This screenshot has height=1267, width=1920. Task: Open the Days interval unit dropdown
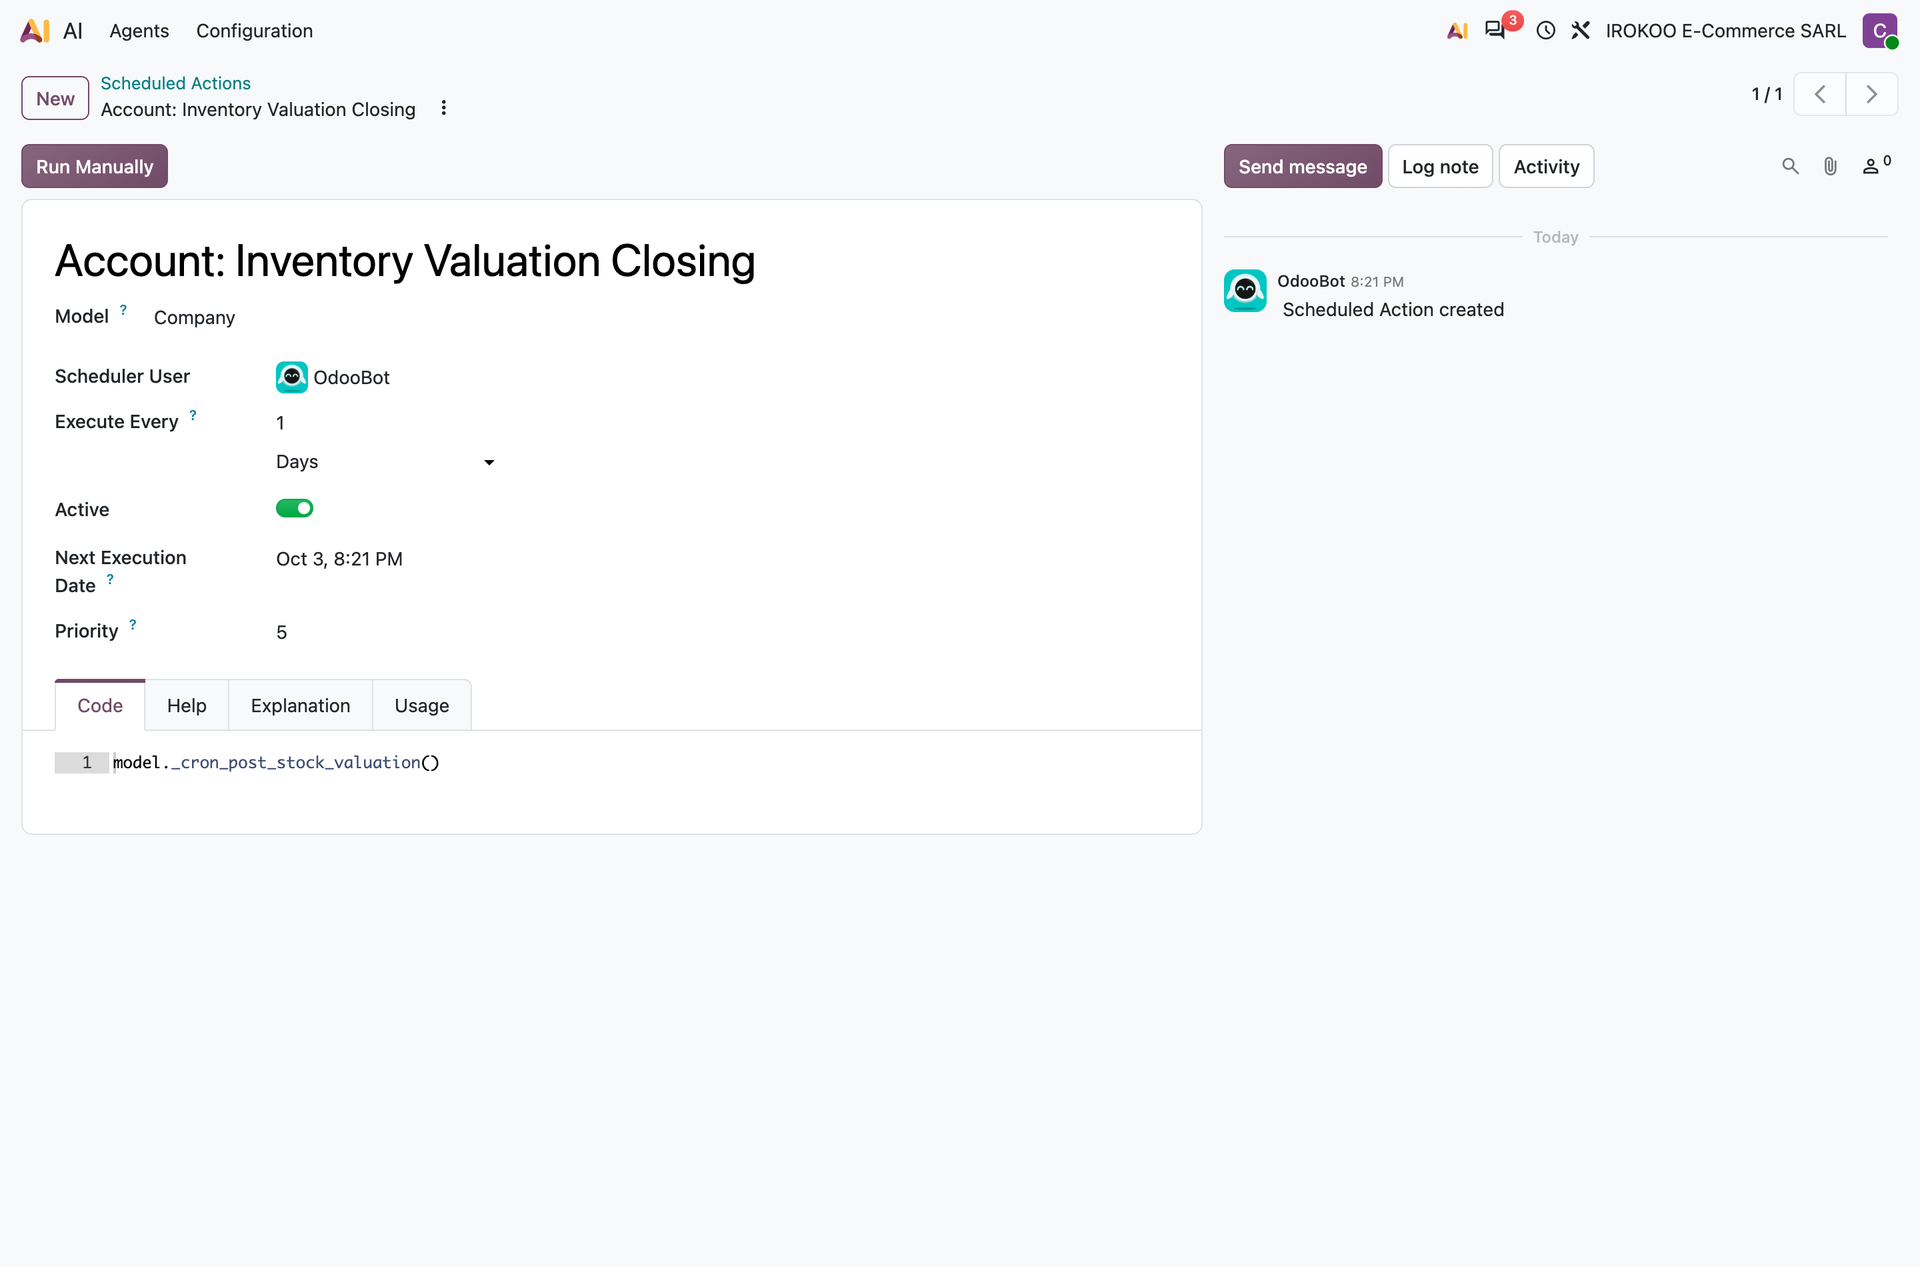click(x=386, y=462)
